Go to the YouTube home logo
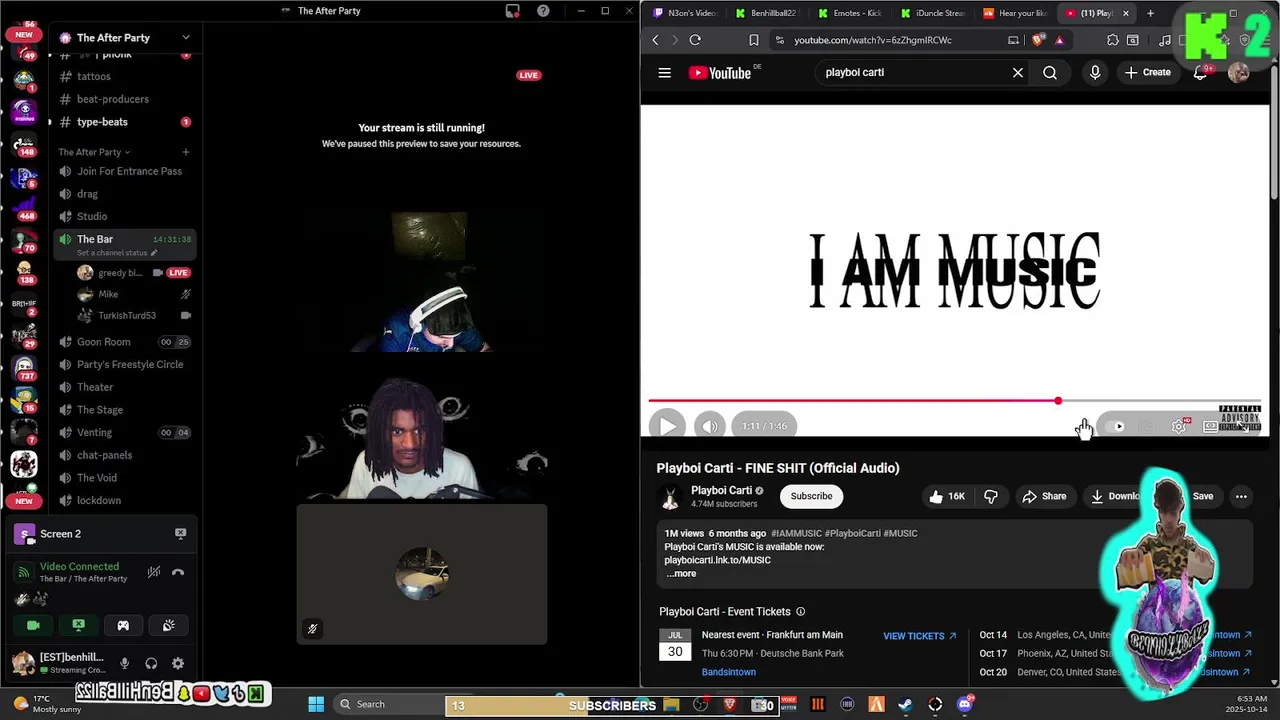Screen dimensions: 1280x720 [x=719, y=72]
